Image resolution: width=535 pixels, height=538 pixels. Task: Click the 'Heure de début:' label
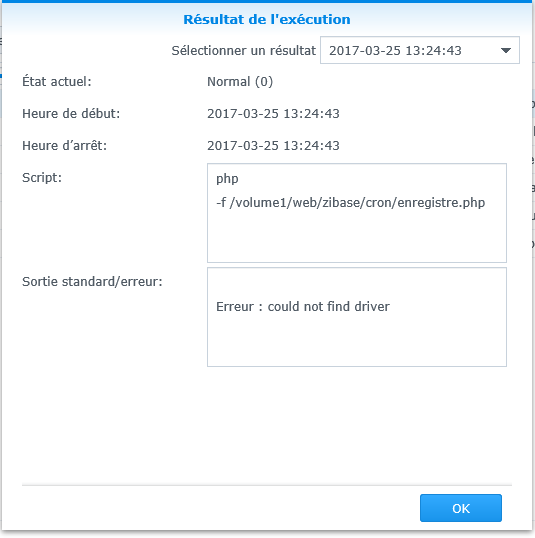click(71, 114)
